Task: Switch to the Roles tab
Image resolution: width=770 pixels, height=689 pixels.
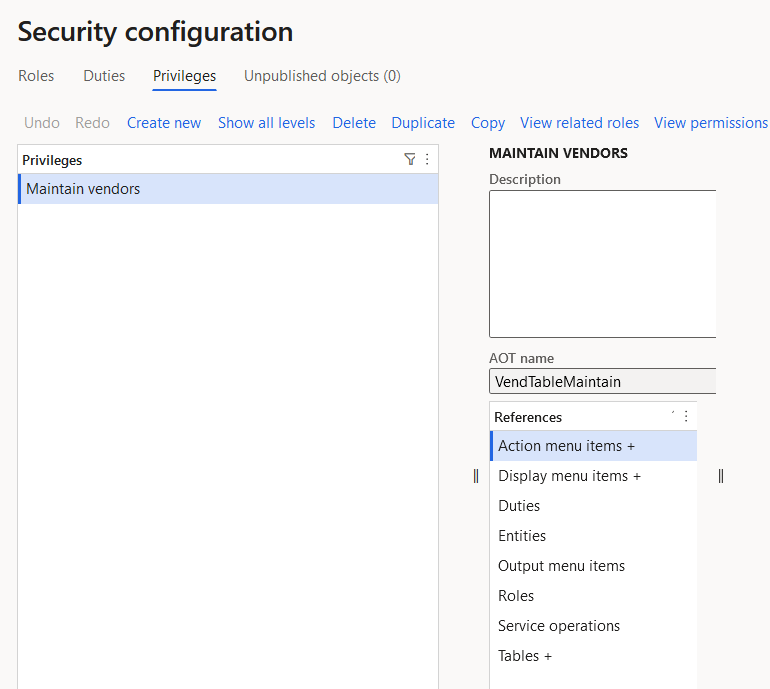Action: click(36, 76)
